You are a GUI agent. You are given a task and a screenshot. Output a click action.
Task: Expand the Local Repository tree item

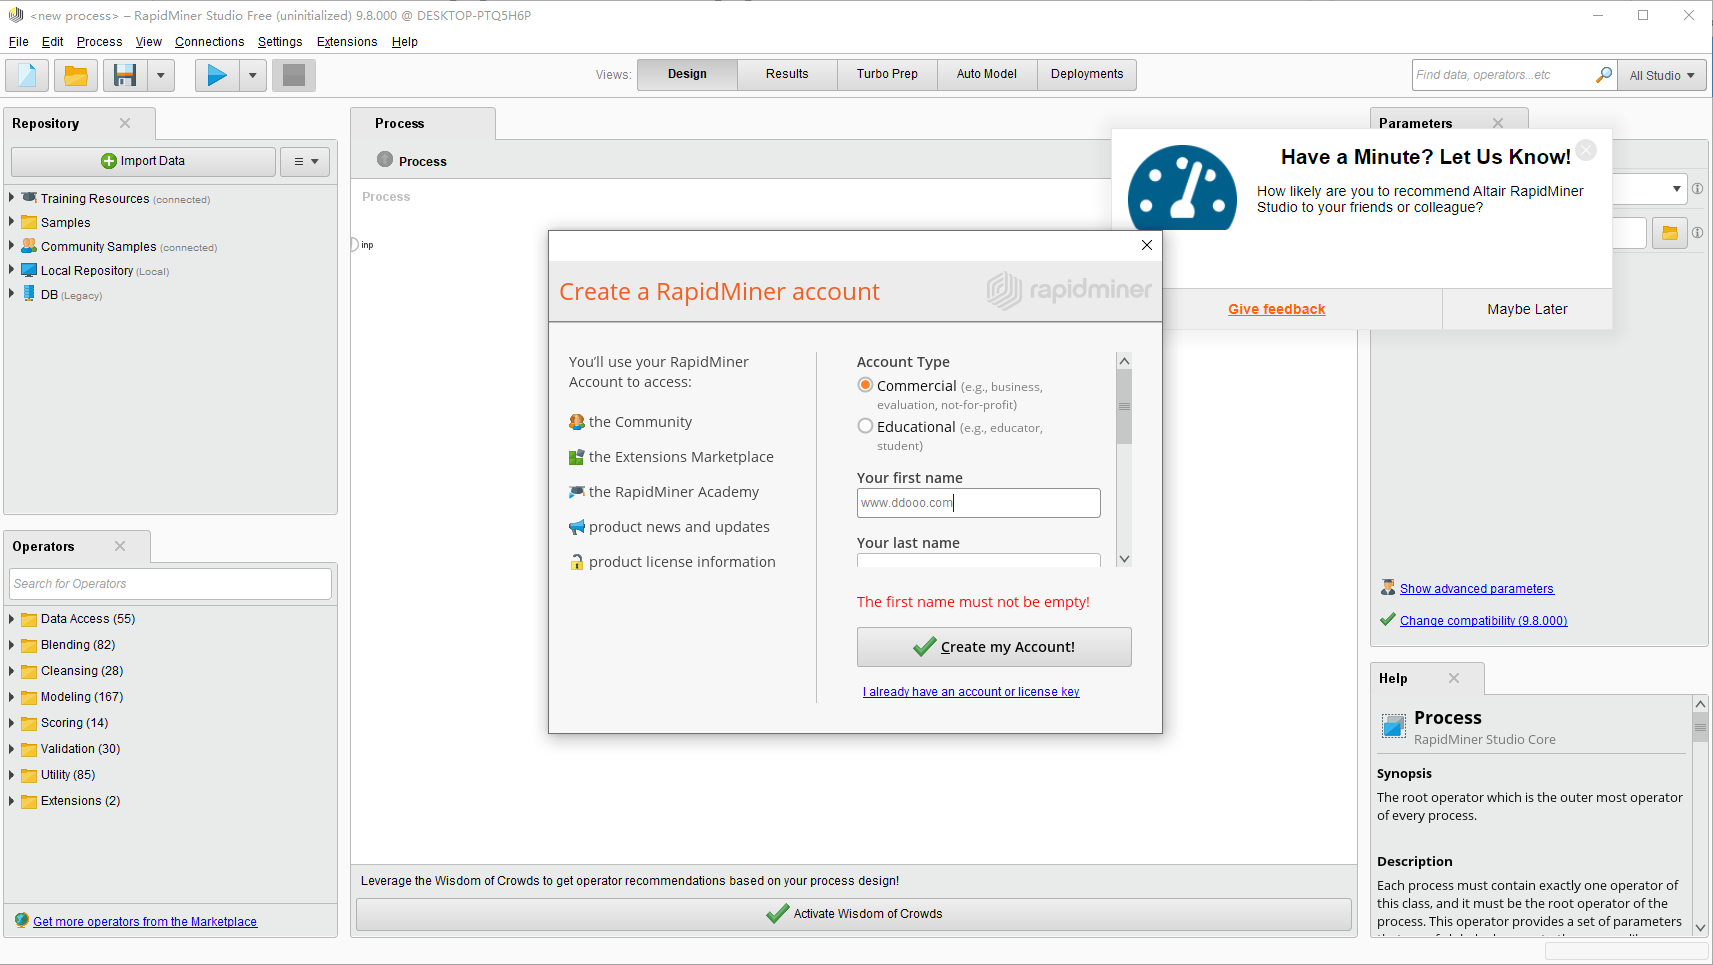[x=13, y=270]
